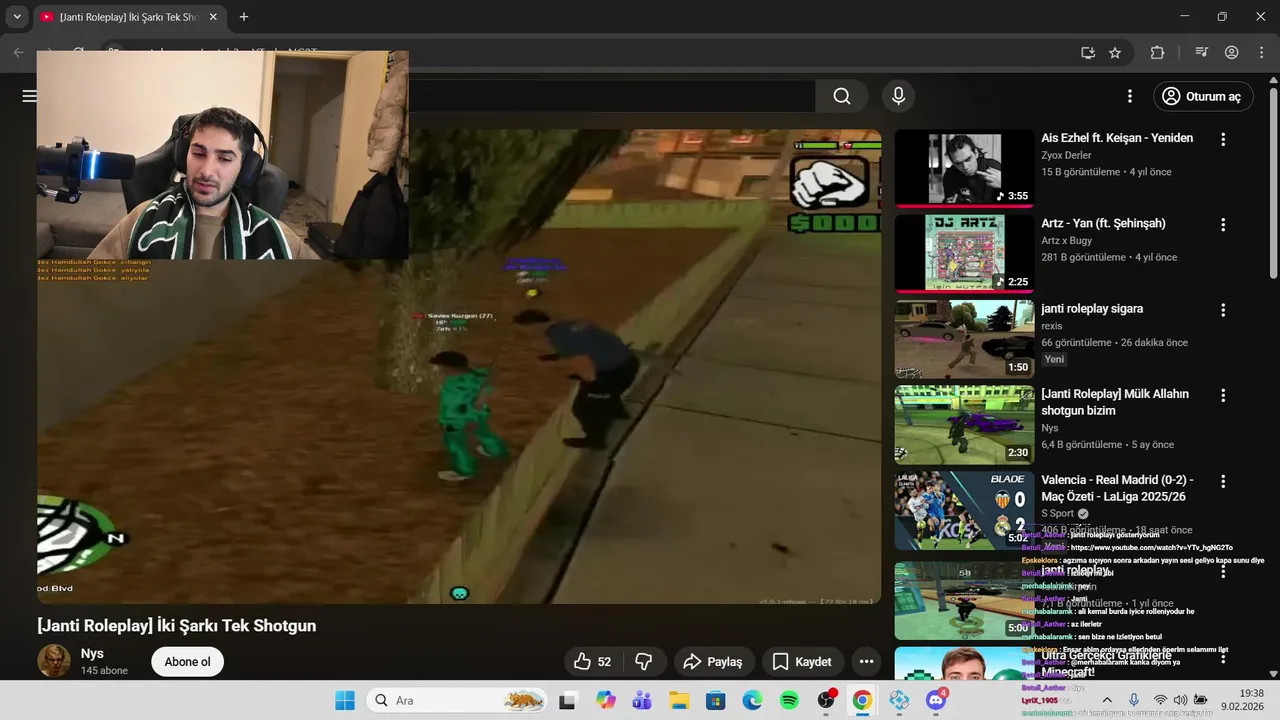Viewport: 1280px width, 720px height.
Task: Open Mülk Allahın shotgun bizim thumbnail
Action: 964,424
